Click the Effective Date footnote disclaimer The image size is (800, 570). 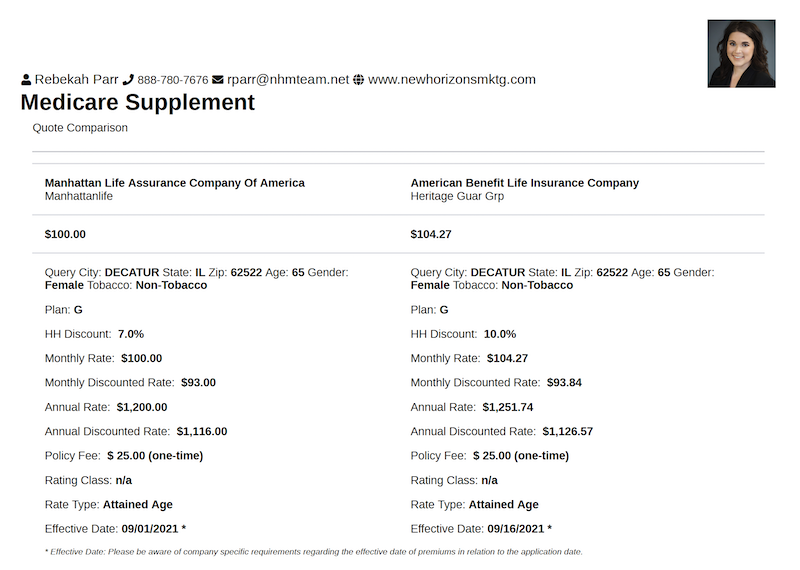313,552
